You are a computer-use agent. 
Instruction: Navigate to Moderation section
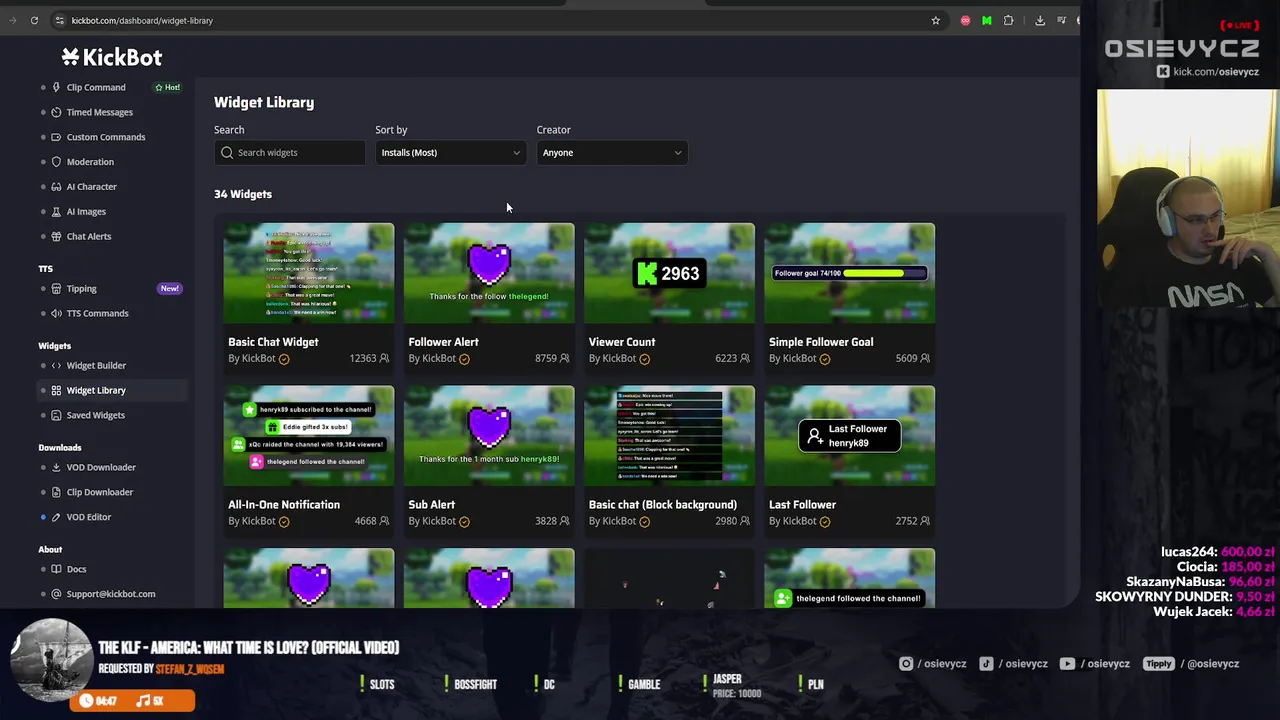coord(90,162)
